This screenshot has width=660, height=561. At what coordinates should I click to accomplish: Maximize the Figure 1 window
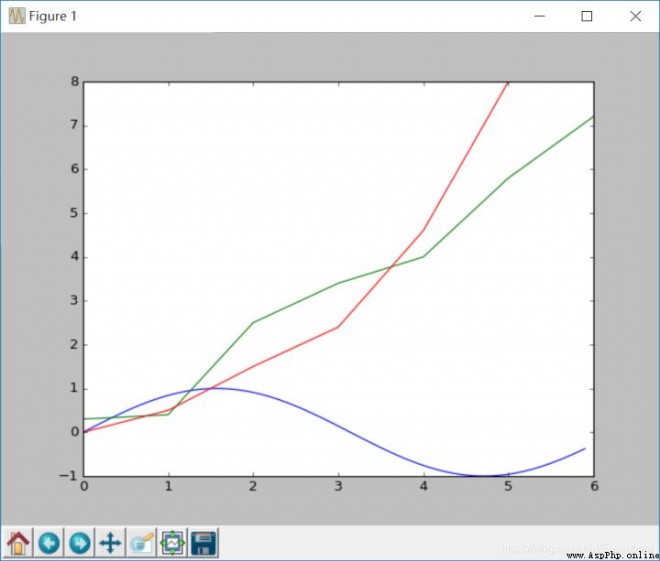[587, 16]
